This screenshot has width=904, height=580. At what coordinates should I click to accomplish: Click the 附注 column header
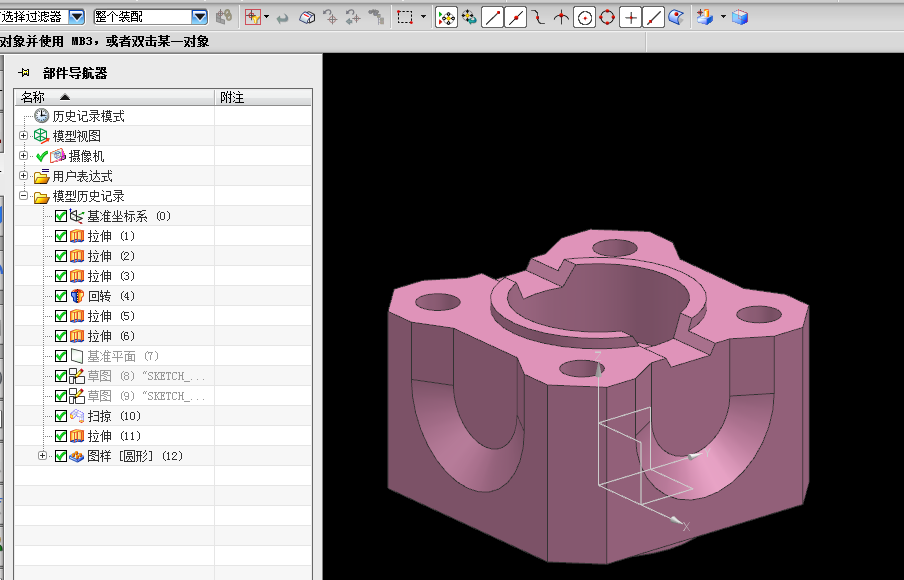[232, 97]
